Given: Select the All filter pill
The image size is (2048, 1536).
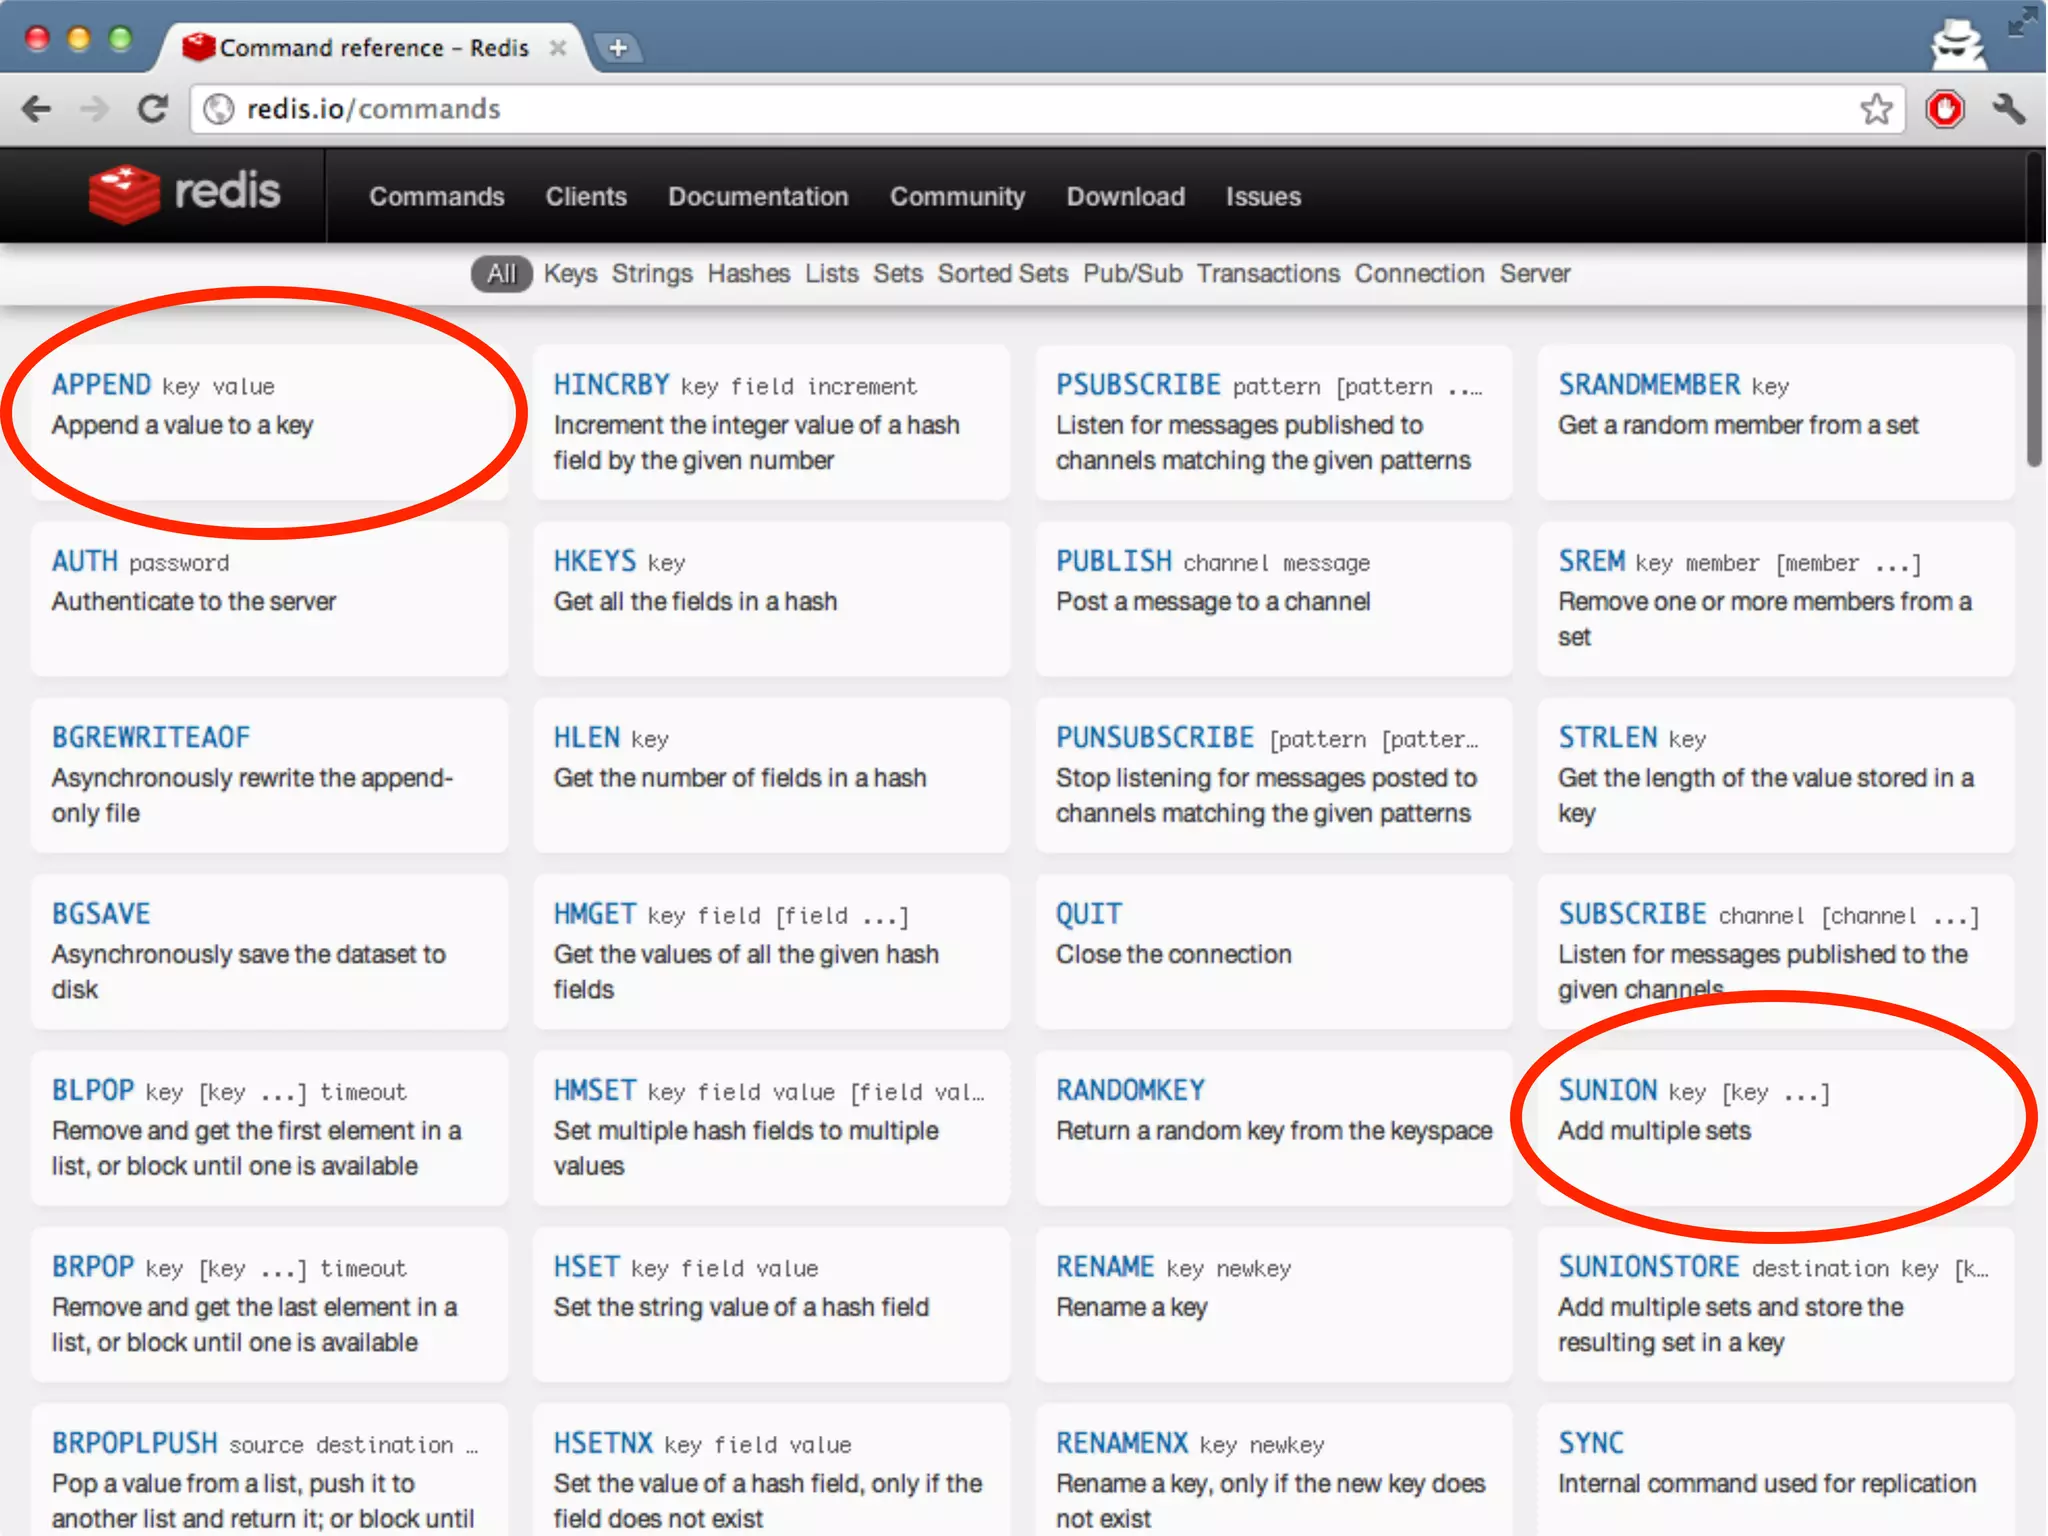Looking at the screenshot, I should (501, 273).
